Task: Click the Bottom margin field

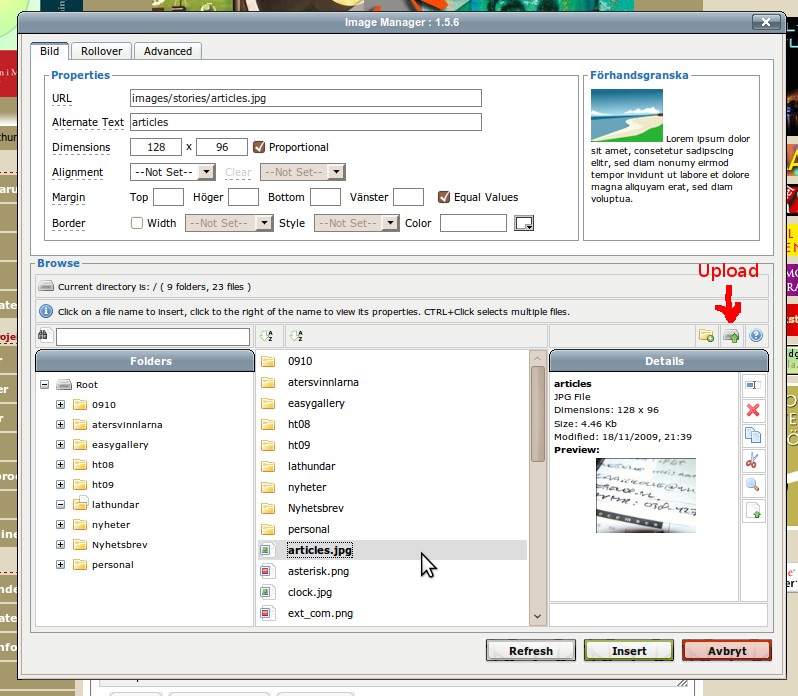Action: (x=325, y=197)
